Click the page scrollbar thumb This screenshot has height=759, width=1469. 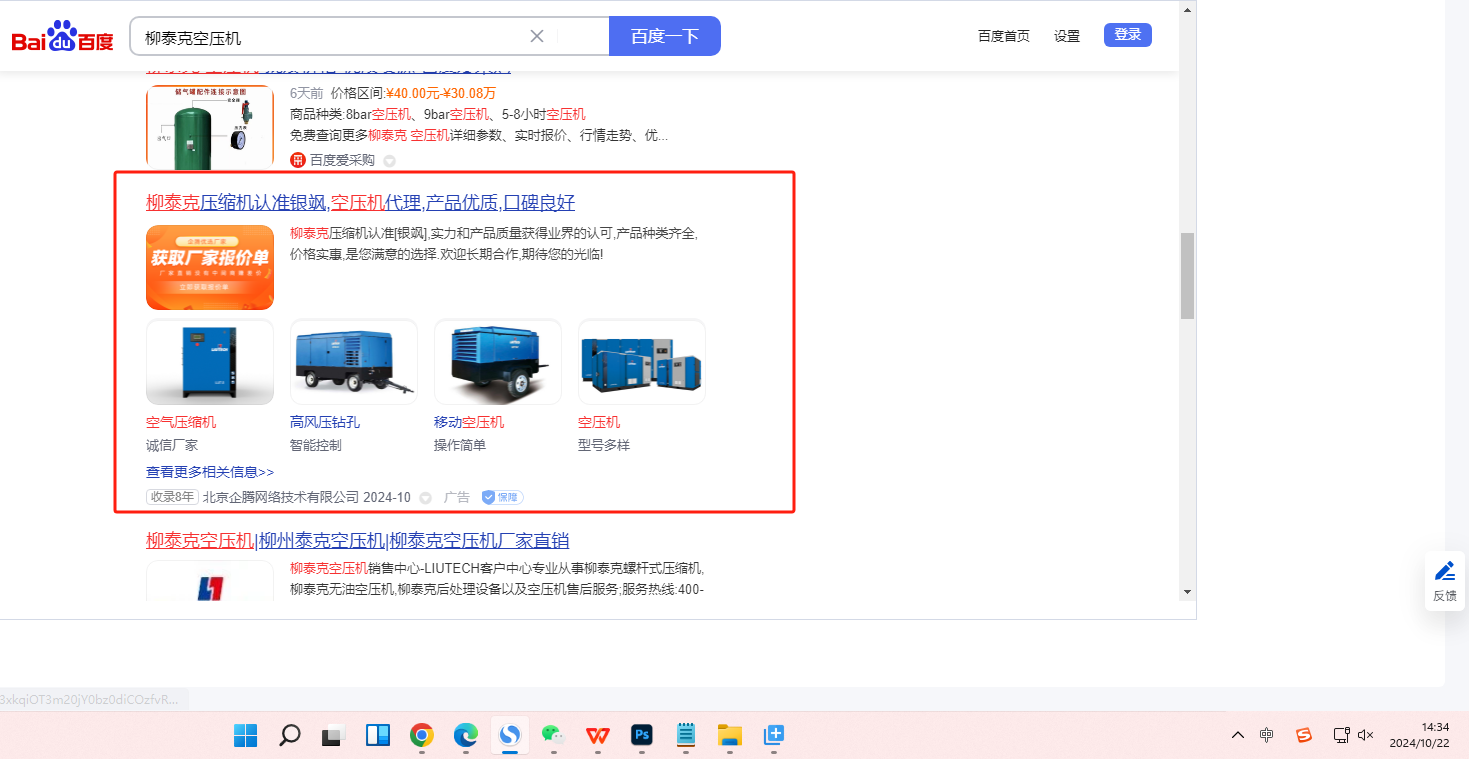(x=1187, y=276)
